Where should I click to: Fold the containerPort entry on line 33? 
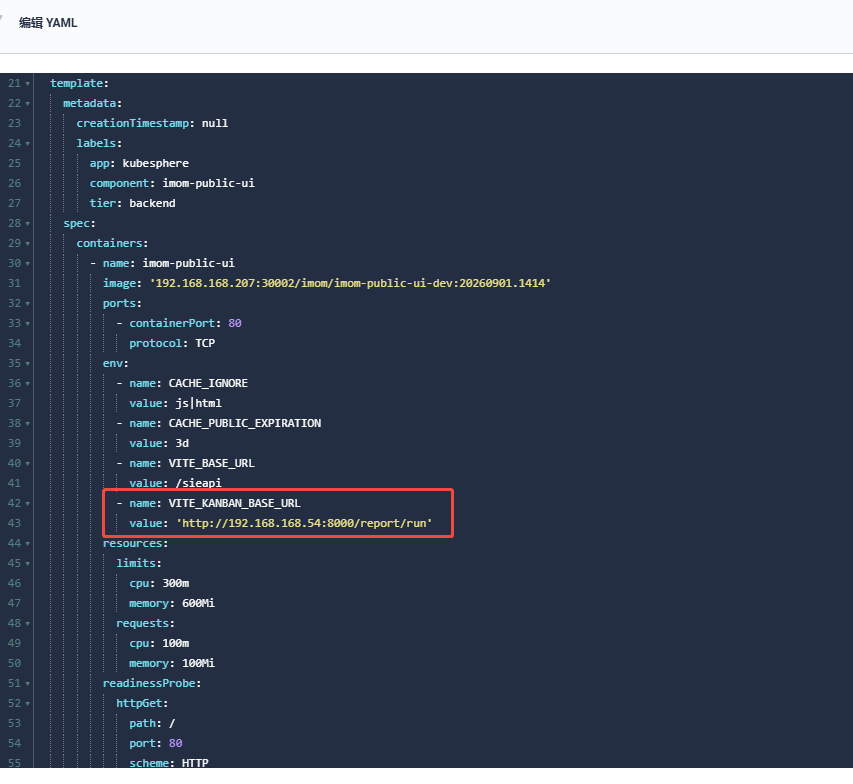click(x=28, y=324)
